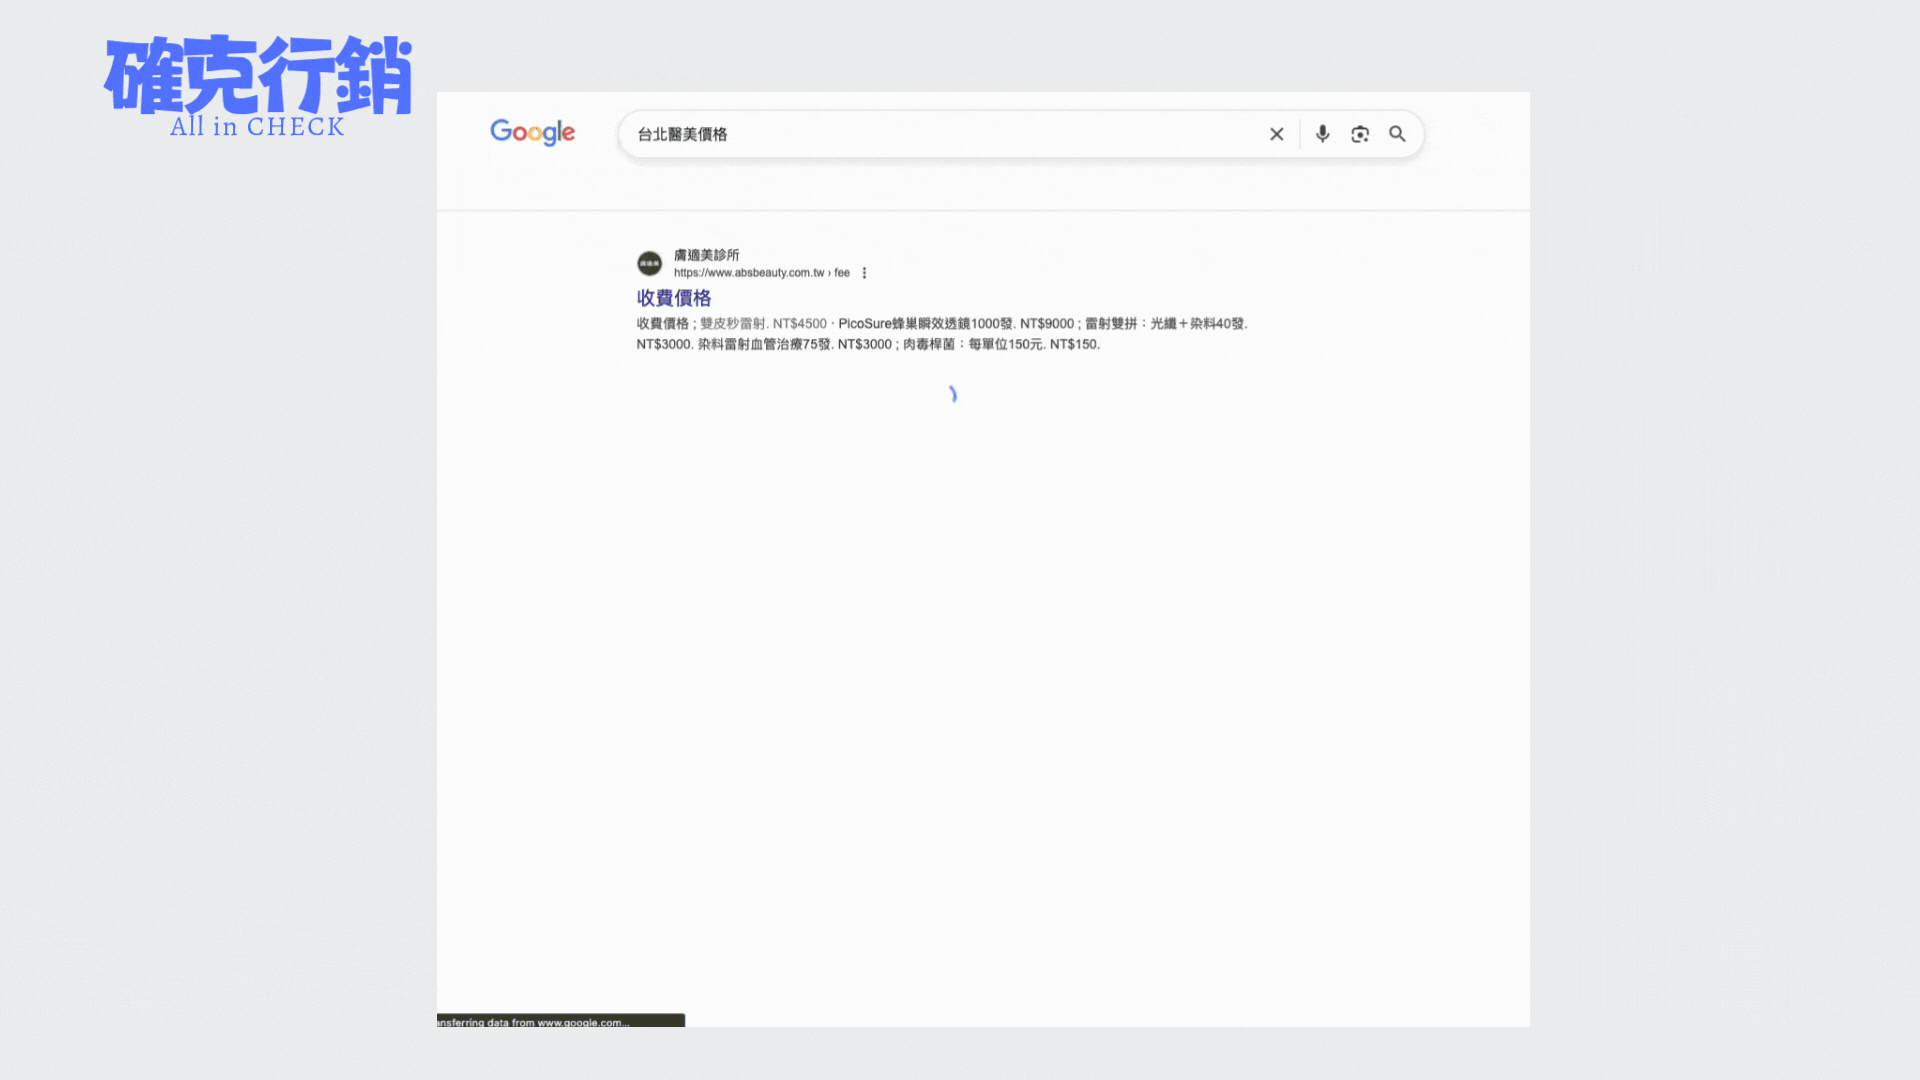Viewport: 1920px width, 1080px height.
Task: Click the loading spinner below the result
Action: (x=952, y=394)
